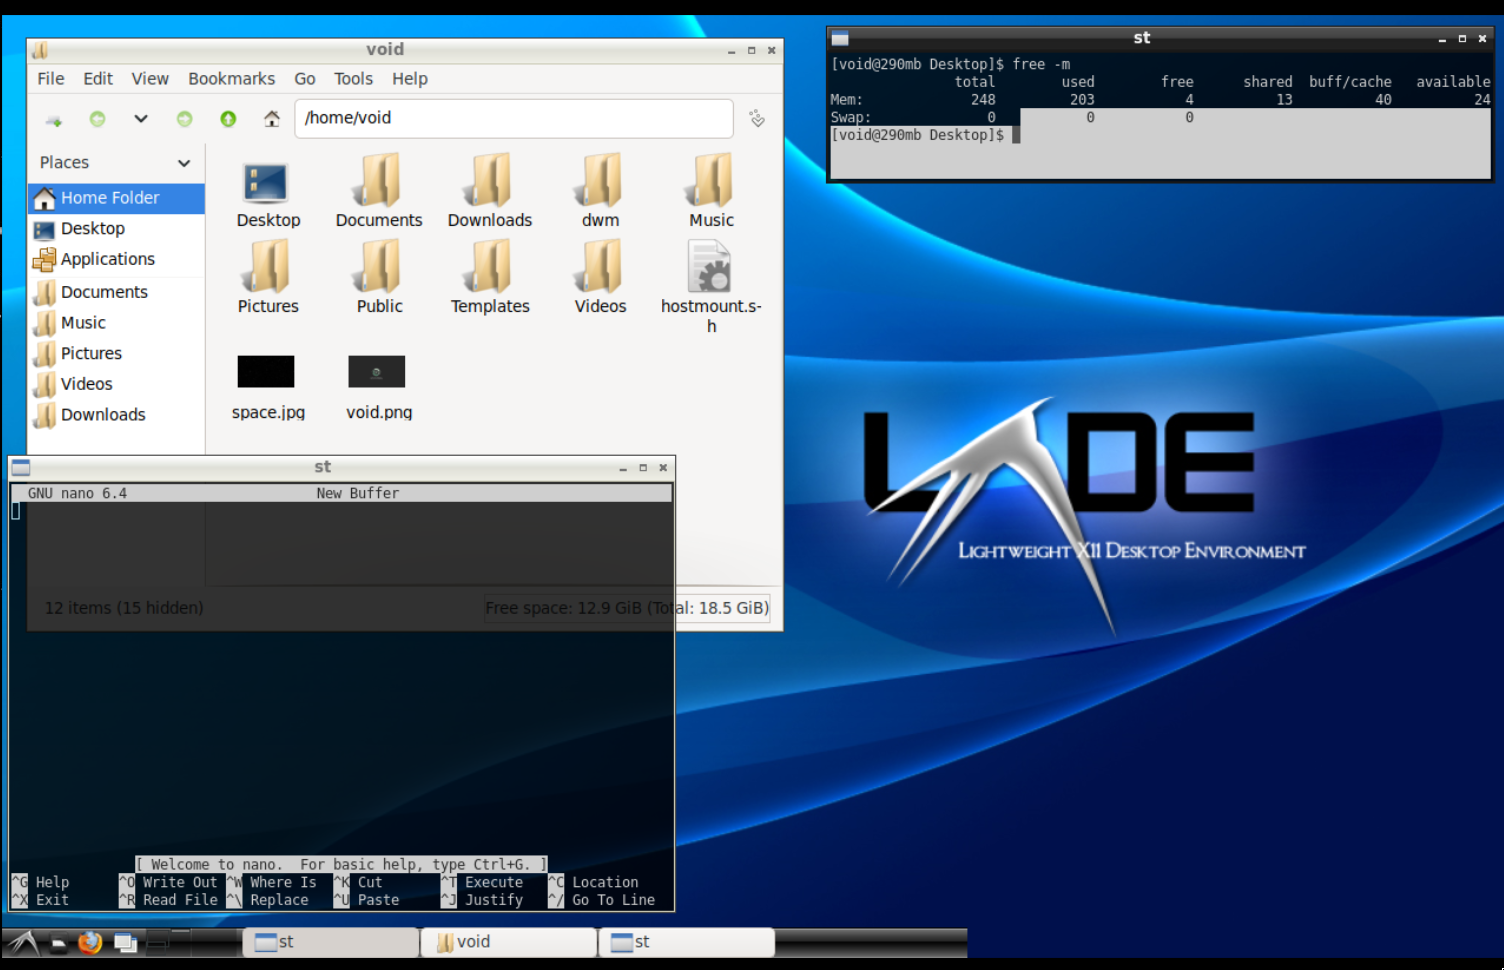Screen dimensions: 1504x970
Task: Click the window menu icon of the free -m terminal
Action: (840, 38)
